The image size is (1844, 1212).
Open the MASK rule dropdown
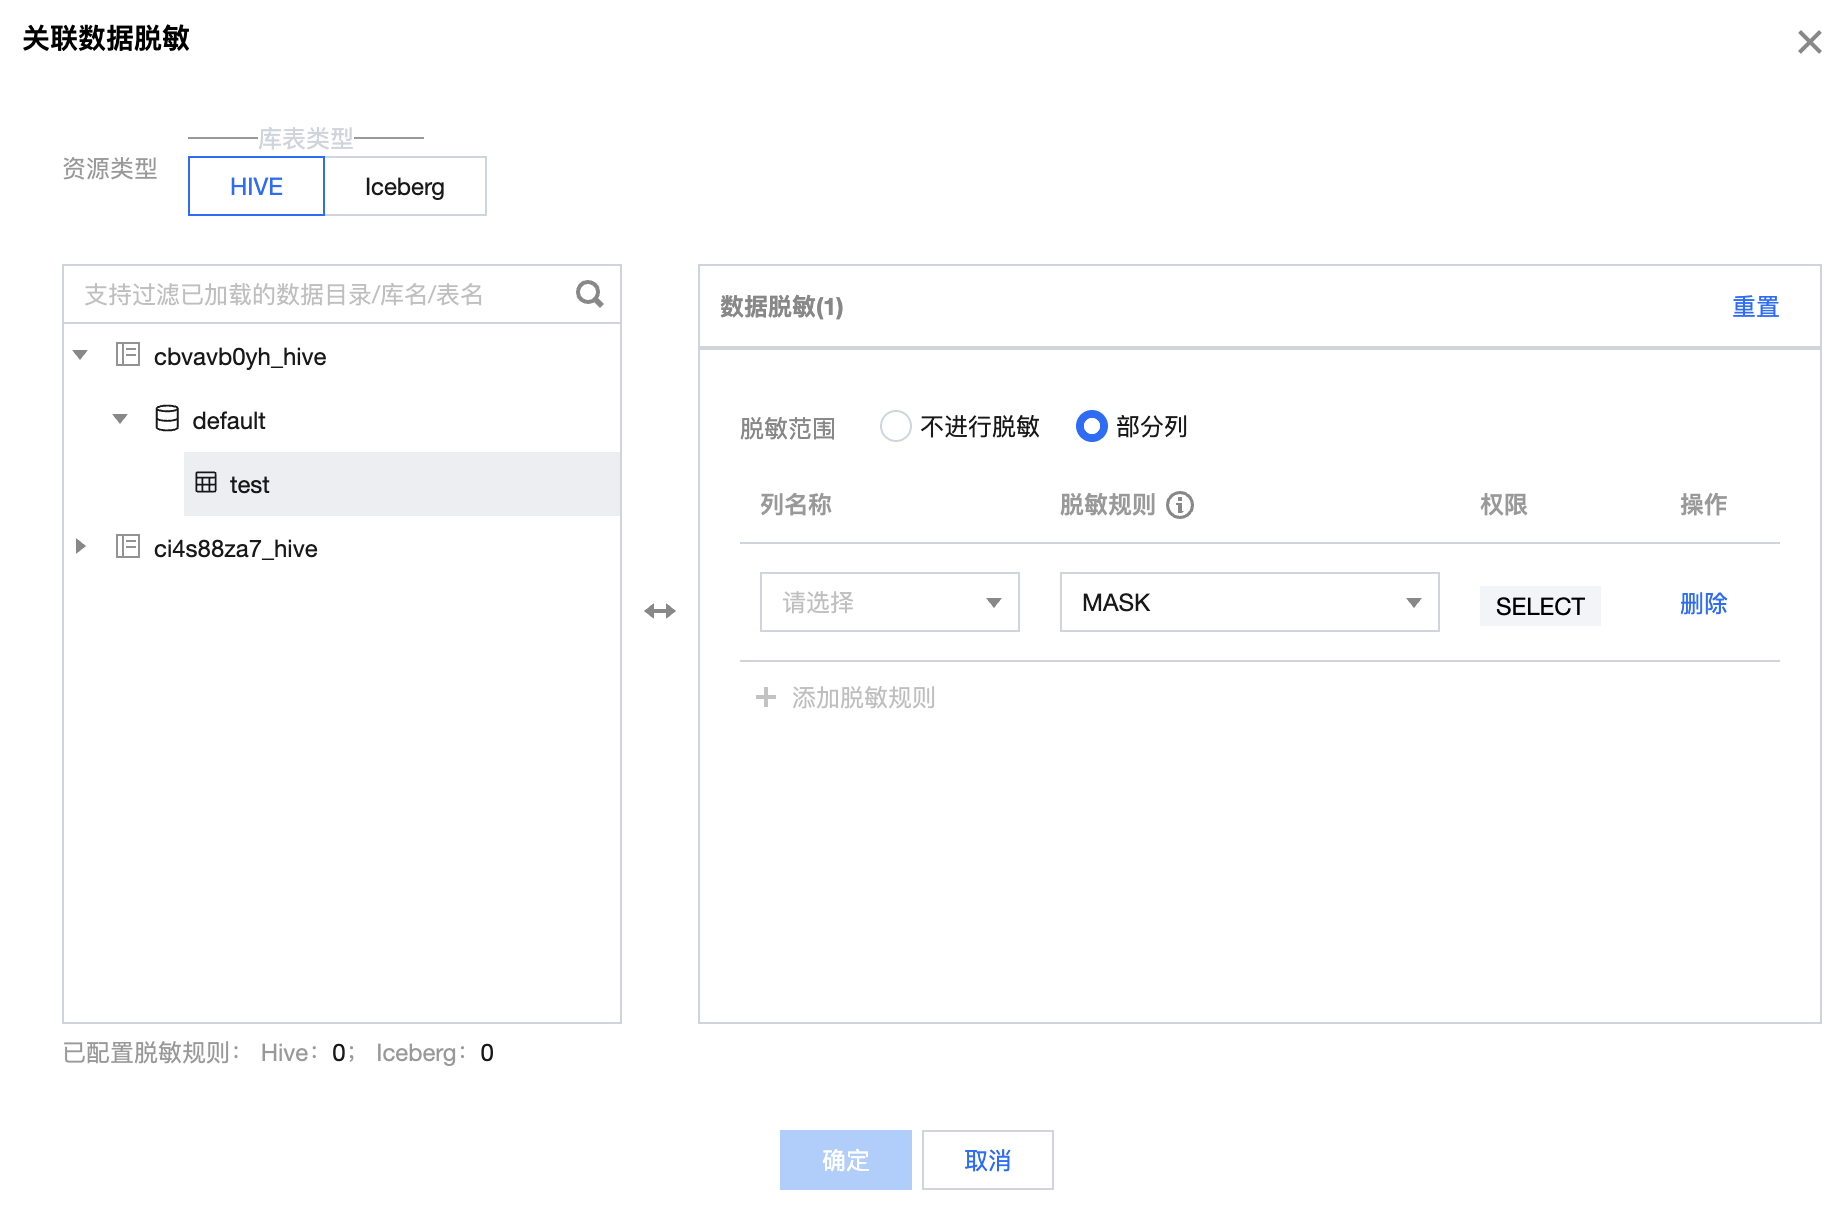pos(1248,602)
